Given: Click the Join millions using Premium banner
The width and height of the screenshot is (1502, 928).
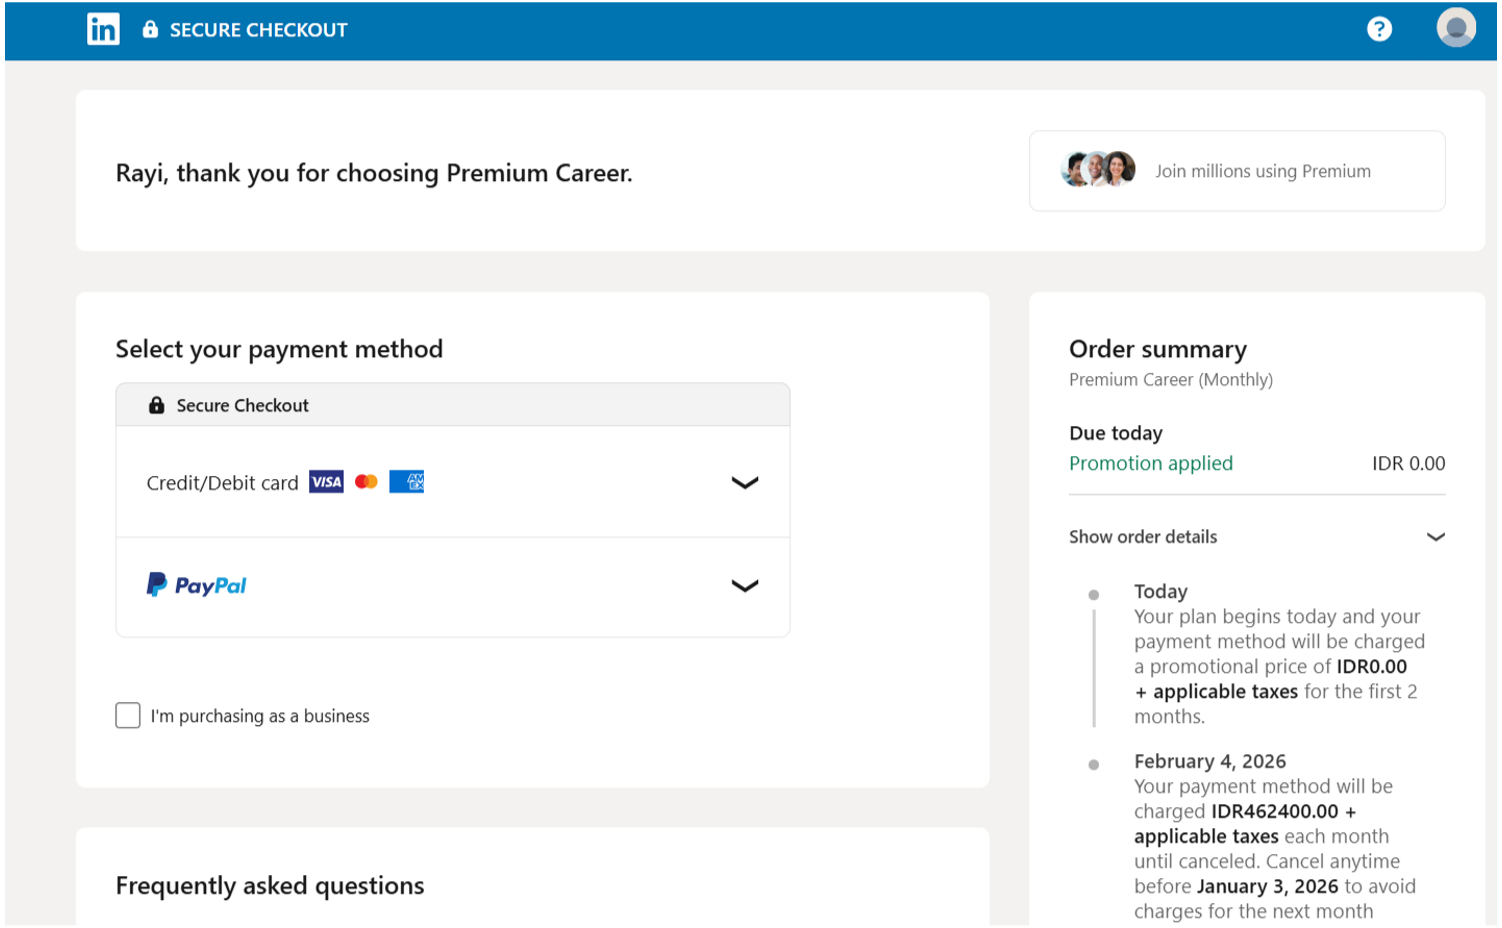Looking at the screenshot, I should (x=1262, y=171).
